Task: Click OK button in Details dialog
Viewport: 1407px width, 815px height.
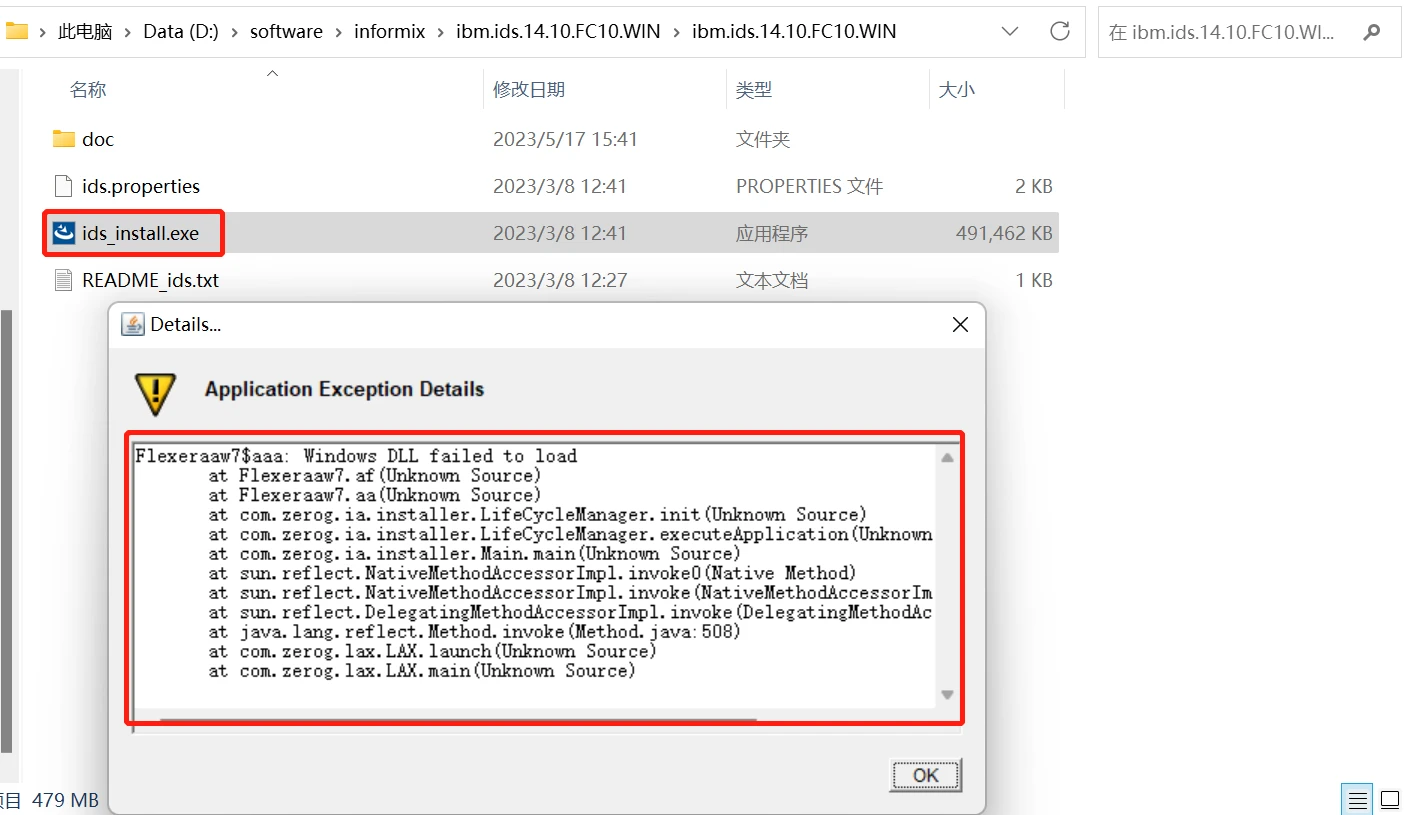Action: pos(926,775)
